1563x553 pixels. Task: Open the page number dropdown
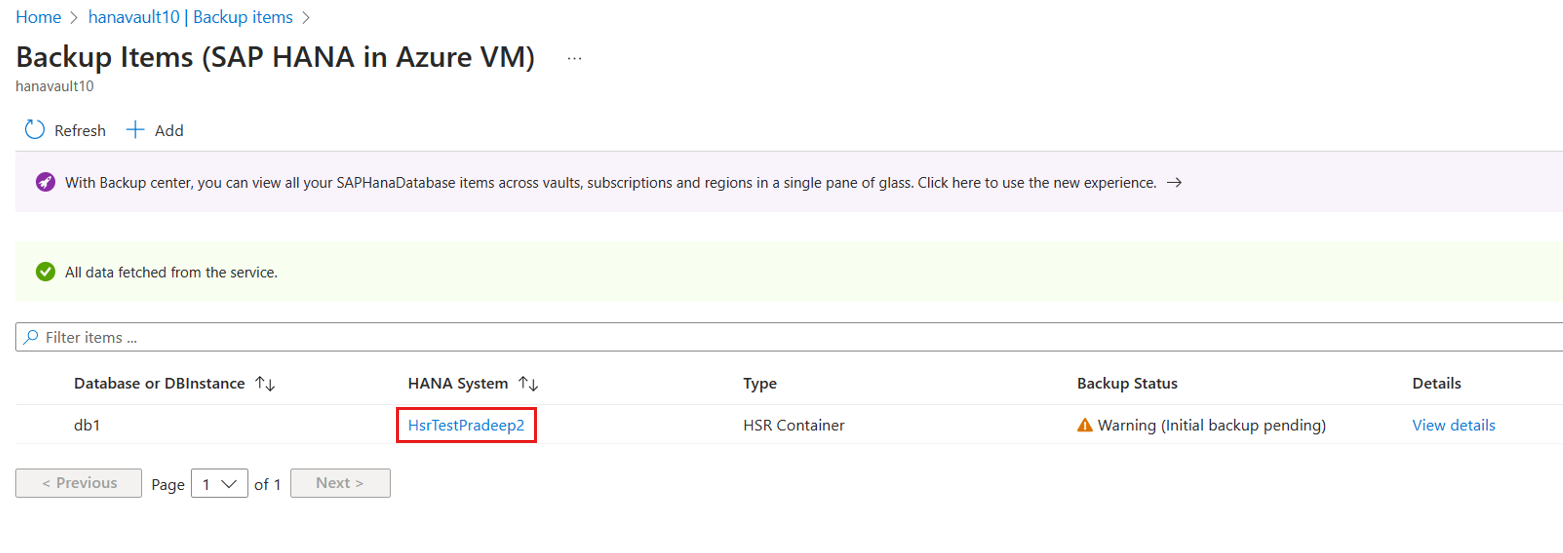coord(220,484)
